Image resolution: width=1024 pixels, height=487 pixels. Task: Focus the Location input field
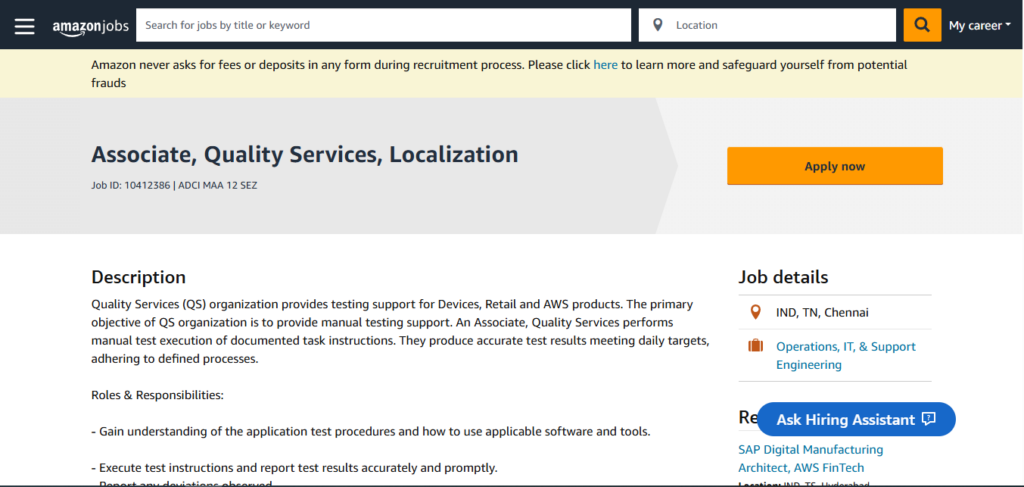(767, 25)
